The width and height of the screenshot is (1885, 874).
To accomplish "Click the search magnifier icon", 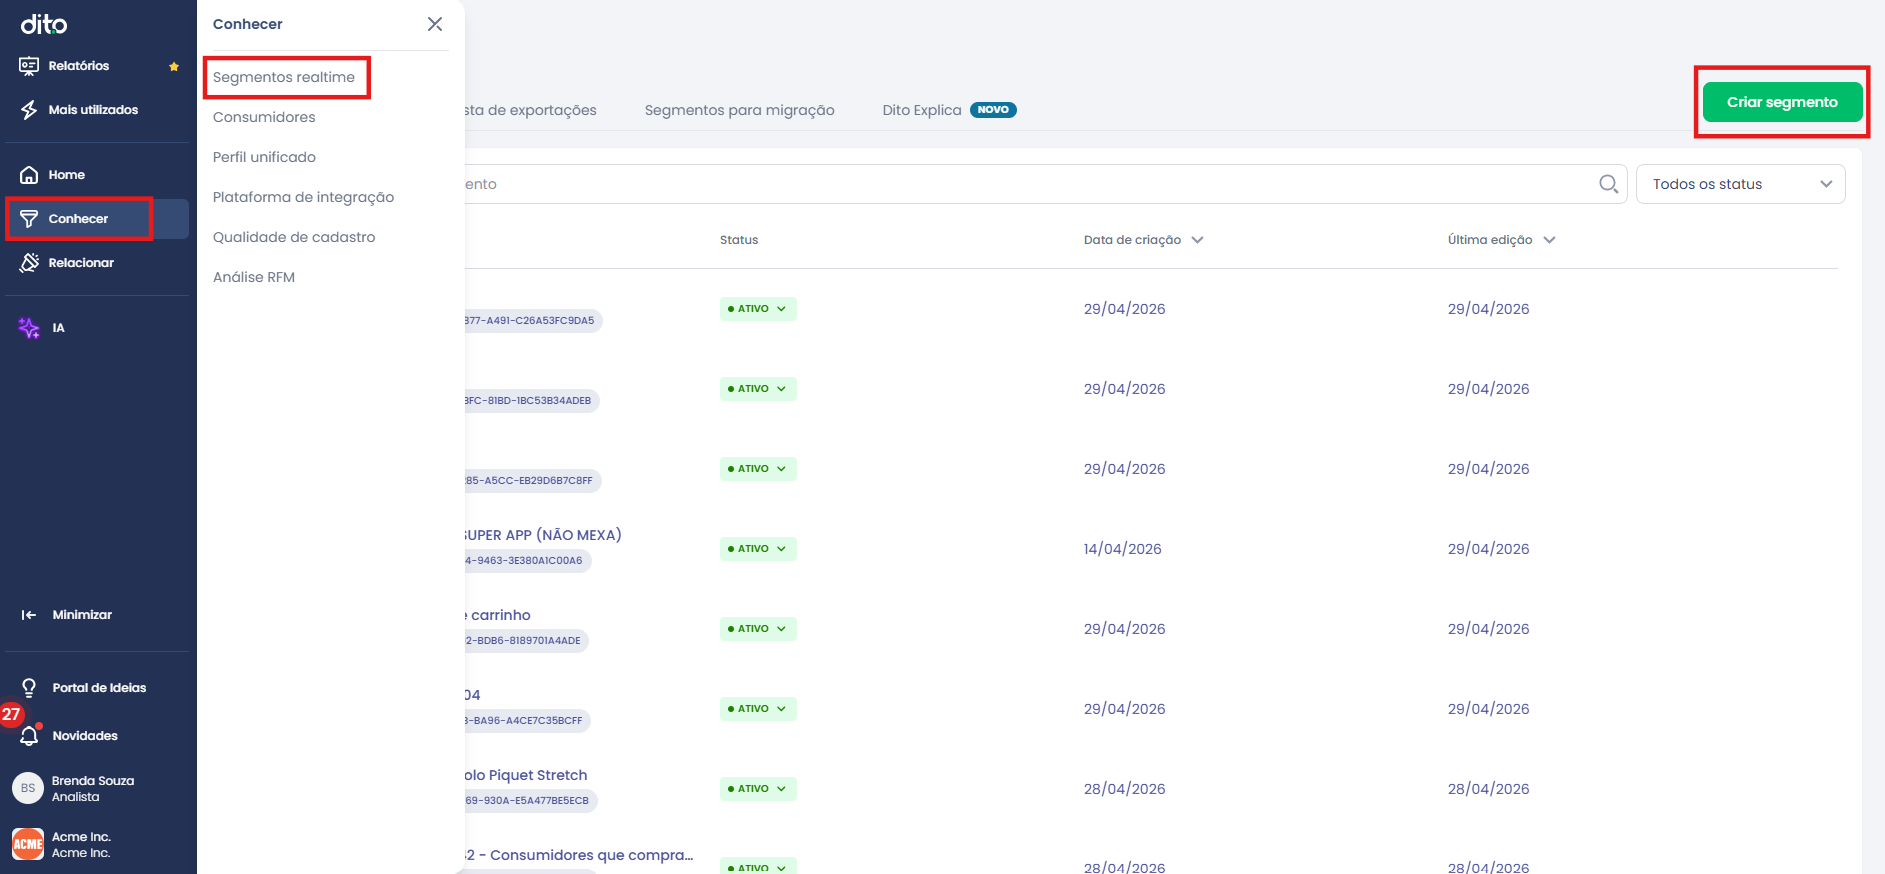I will (x=1608, y=184).
